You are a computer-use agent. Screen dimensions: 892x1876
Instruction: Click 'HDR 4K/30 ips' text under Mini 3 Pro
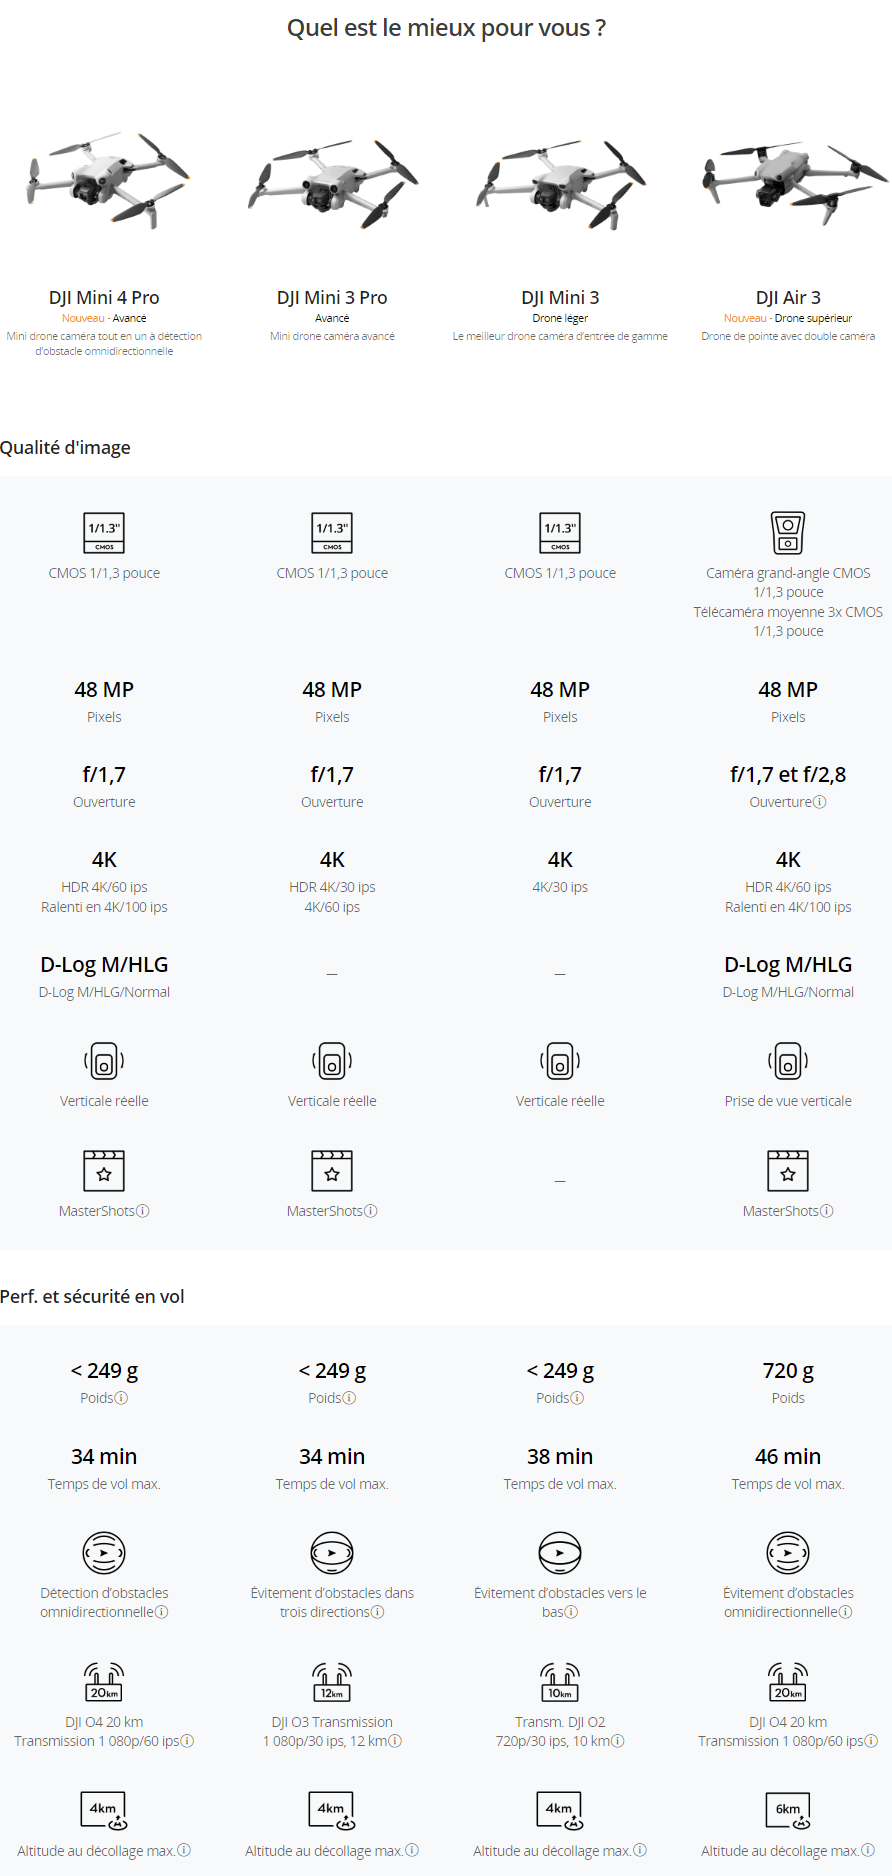(332, 887)
